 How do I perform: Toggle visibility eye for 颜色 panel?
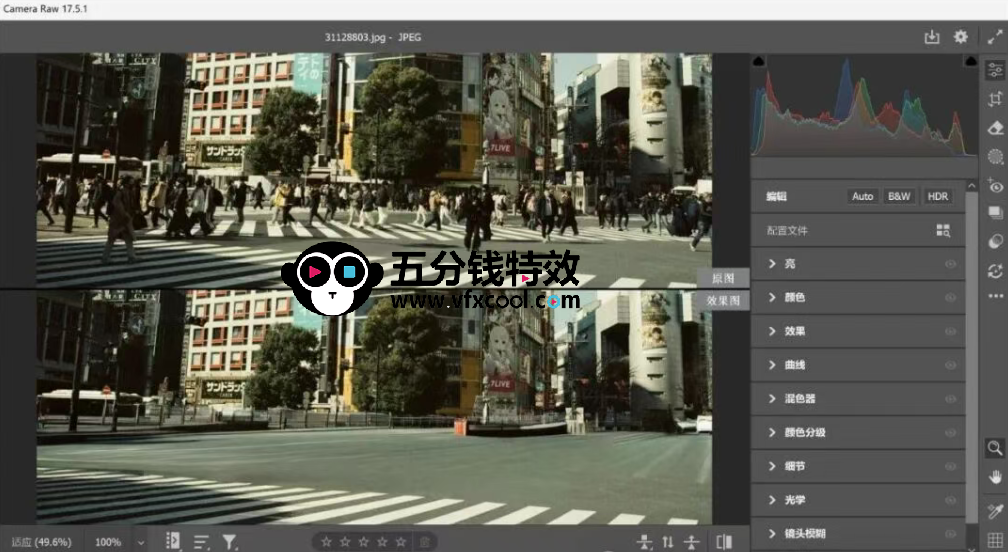pos(950,298)
